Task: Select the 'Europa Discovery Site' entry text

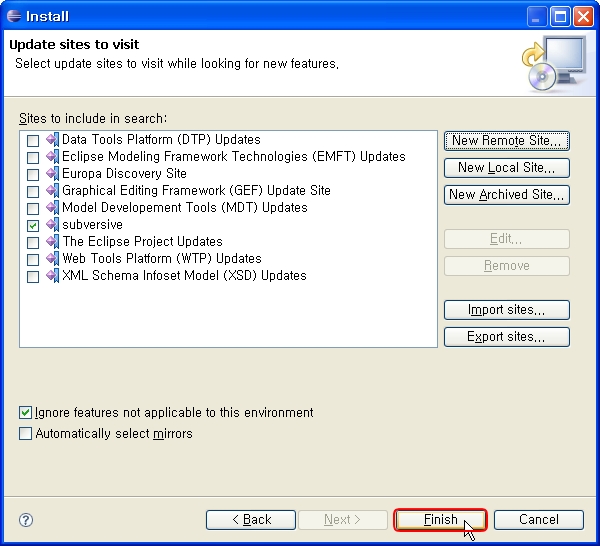Action: coord(124,174)
